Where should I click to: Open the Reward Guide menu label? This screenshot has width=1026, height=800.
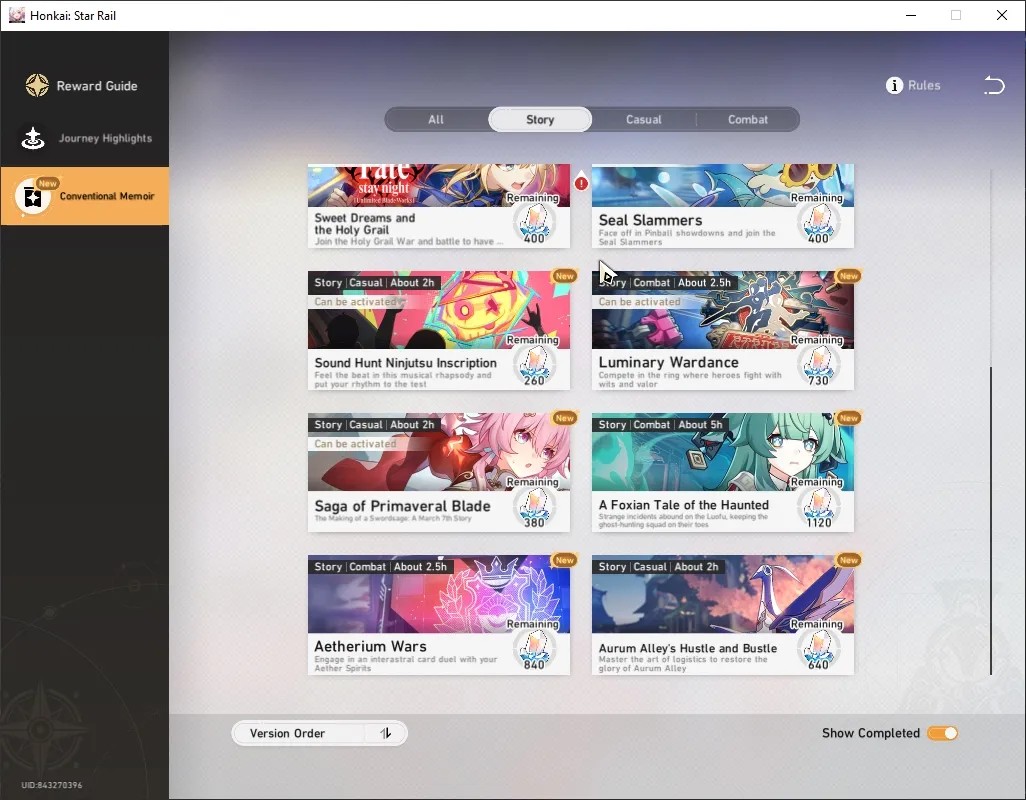point(97,86)
